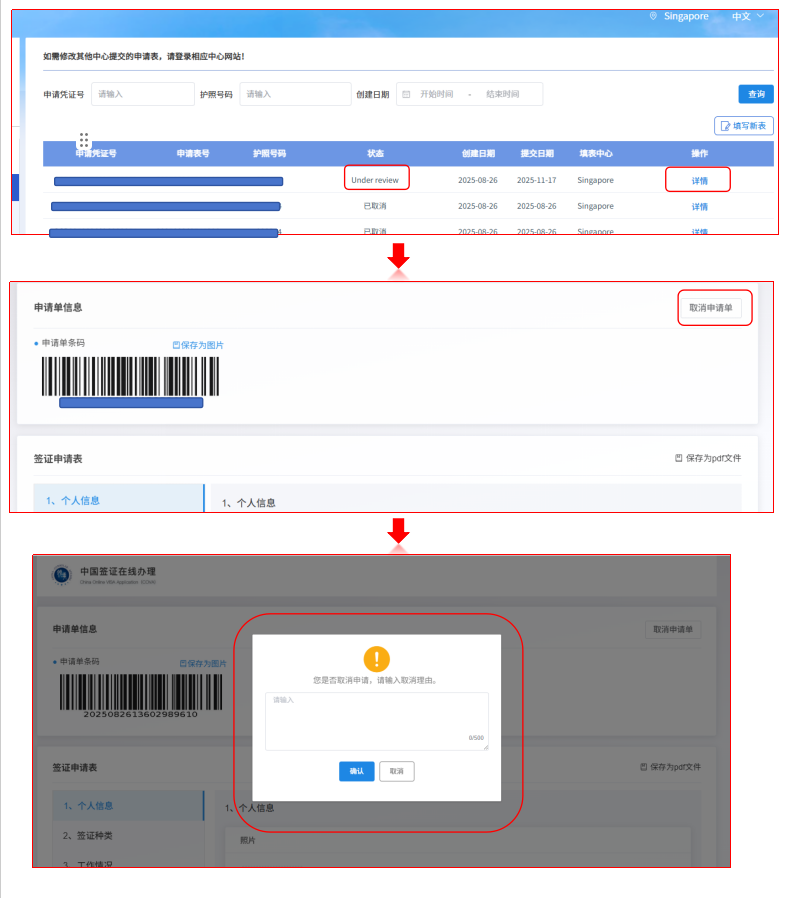The height and width of the screenshot is (898, 787).
Task: Click the cancellation reason text area
Action: pyautogui.click(x=376, y=720)
